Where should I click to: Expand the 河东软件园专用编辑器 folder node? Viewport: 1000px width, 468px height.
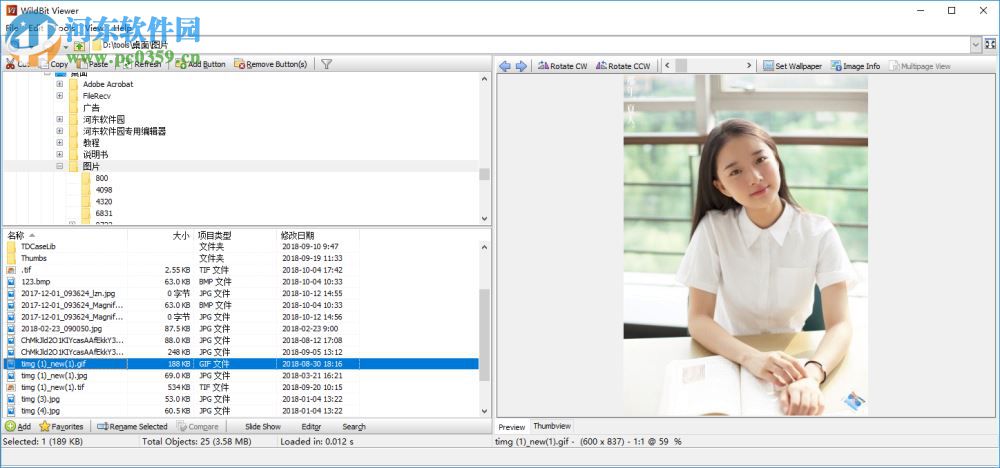(59, 131)
